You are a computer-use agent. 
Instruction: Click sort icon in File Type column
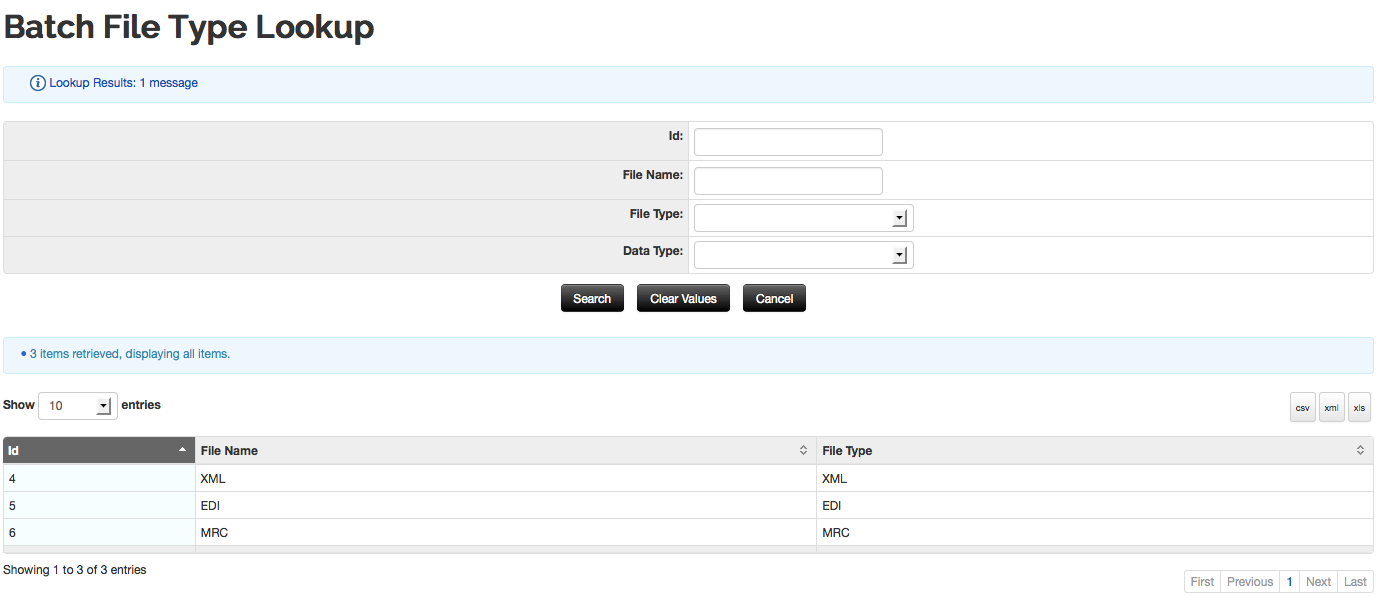pyautogui.click(x=1360, y=451)
